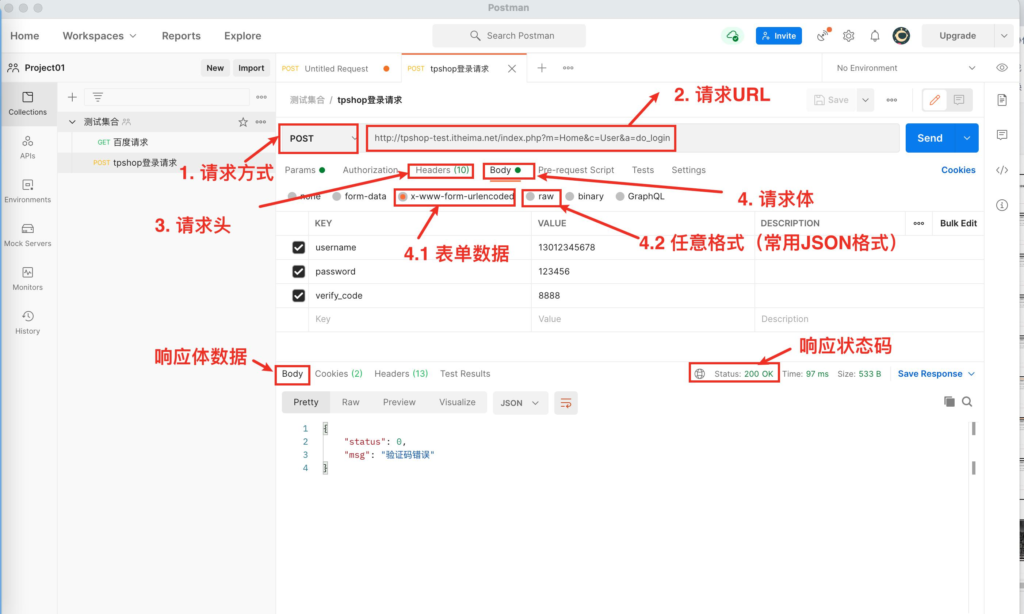1024x614 pixels.
Task: Open the notifications bell icon
Action: pyautogui.click(x=875, y=36)
